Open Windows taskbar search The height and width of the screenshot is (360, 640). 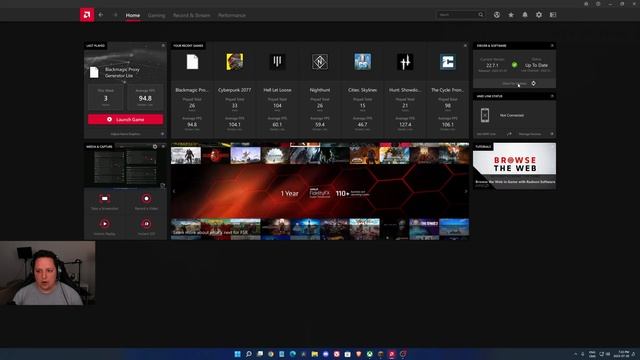tap(249, 354)
